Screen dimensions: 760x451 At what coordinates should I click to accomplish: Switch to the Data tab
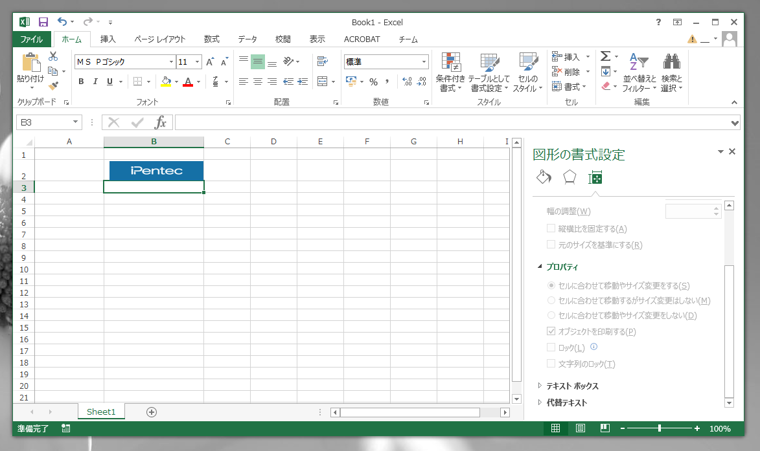click(247, 39)
